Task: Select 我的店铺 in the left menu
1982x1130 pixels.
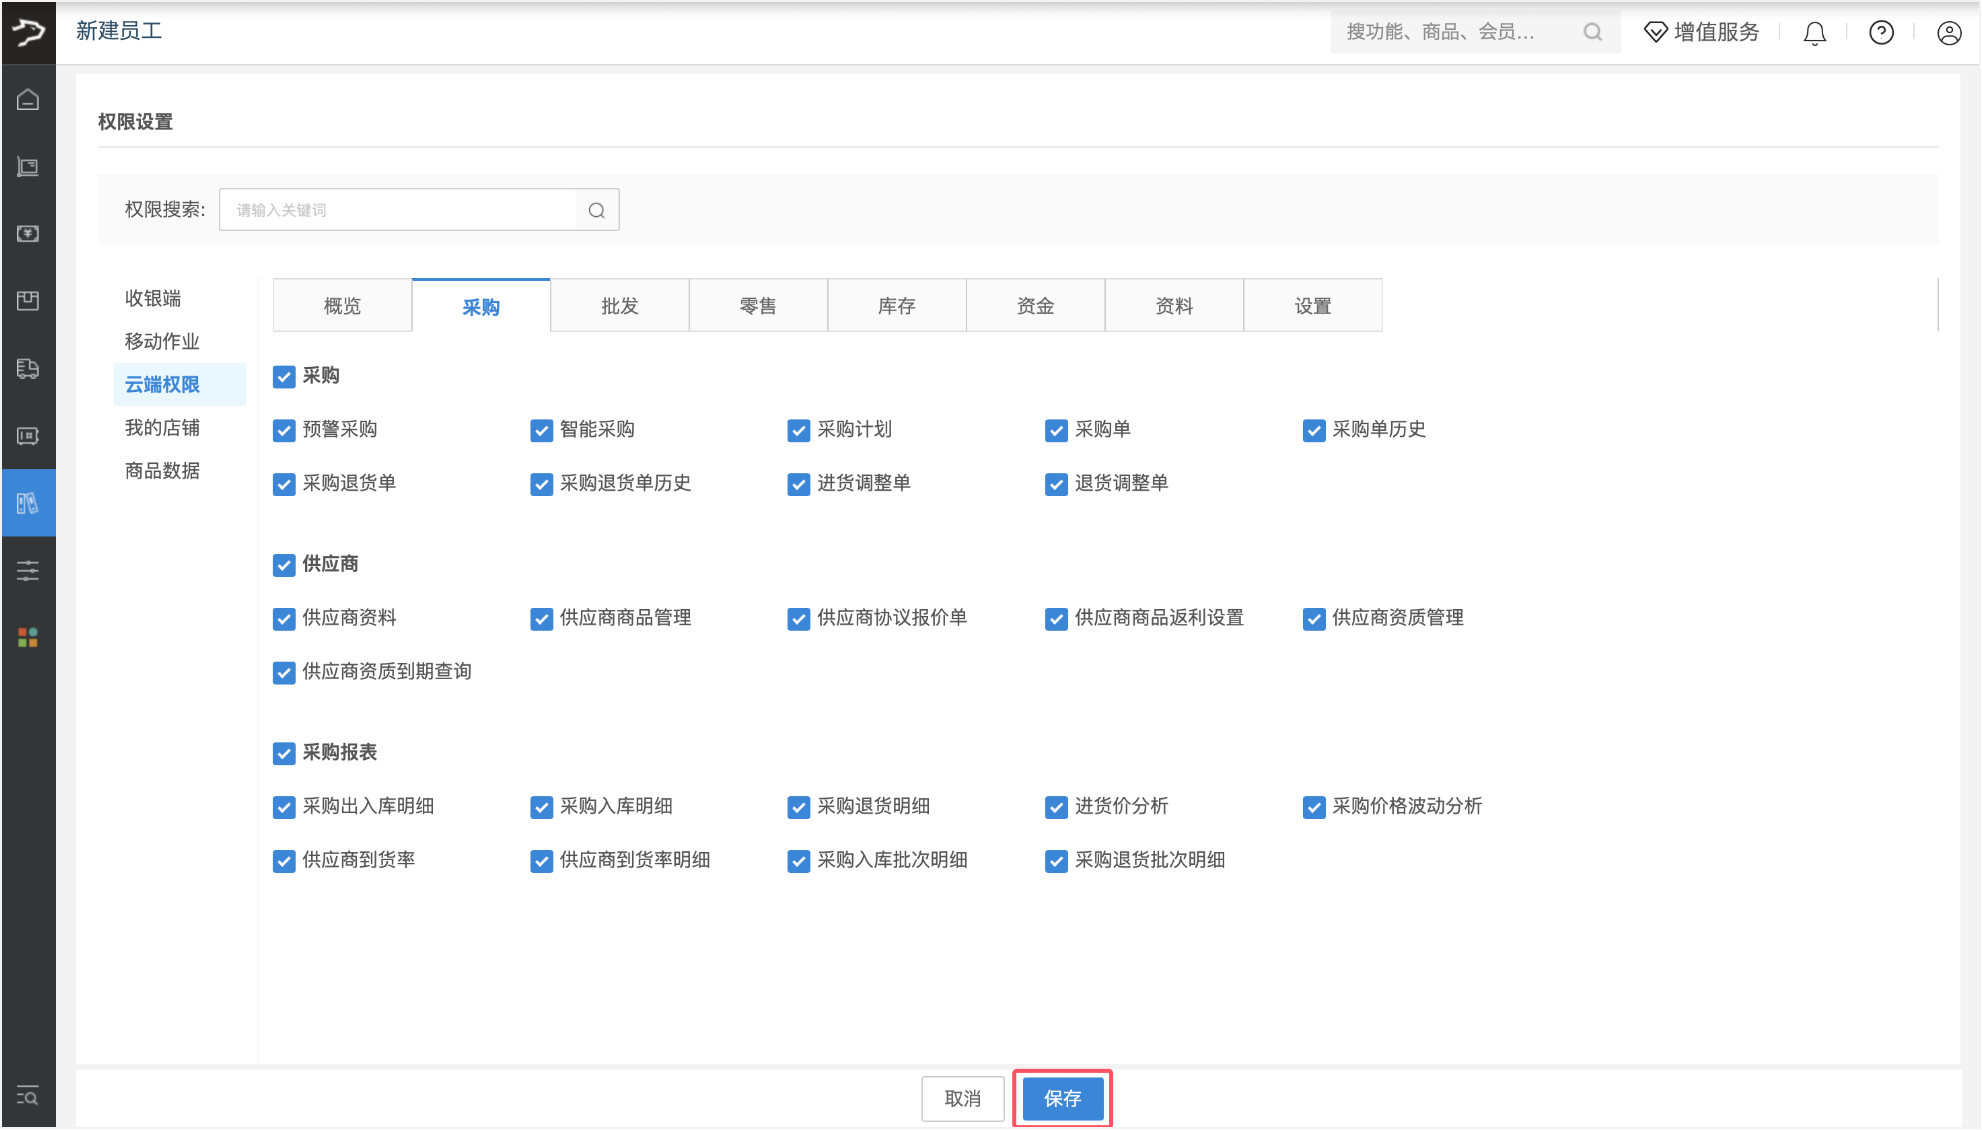Action: tap(161, 427)
